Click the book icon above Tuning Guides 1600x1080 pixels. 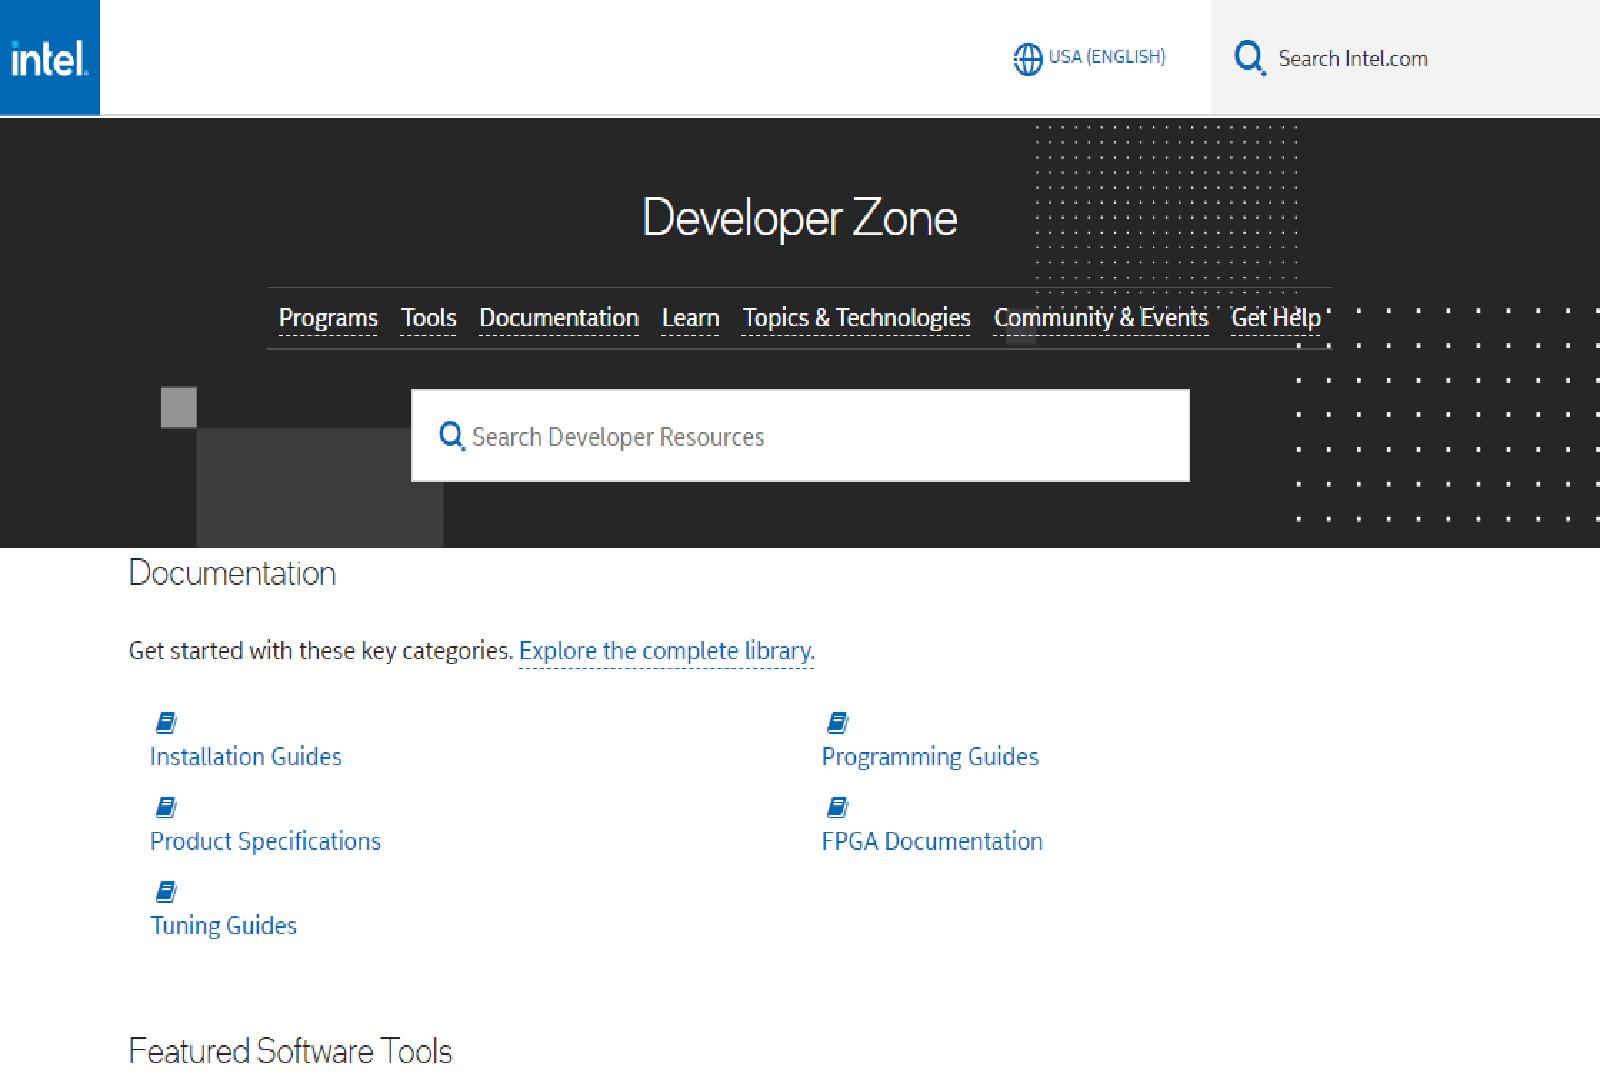166,891
